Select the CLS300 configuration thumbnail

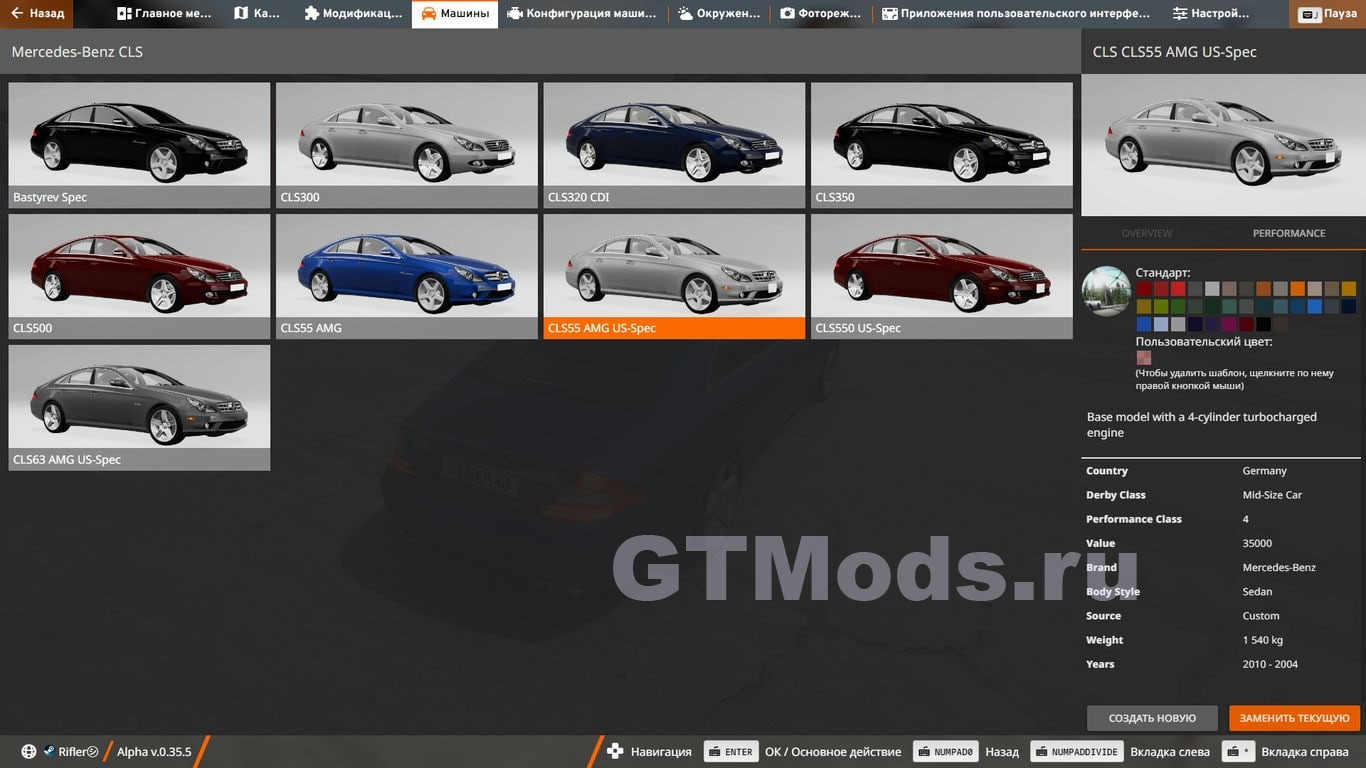point(407,145)
